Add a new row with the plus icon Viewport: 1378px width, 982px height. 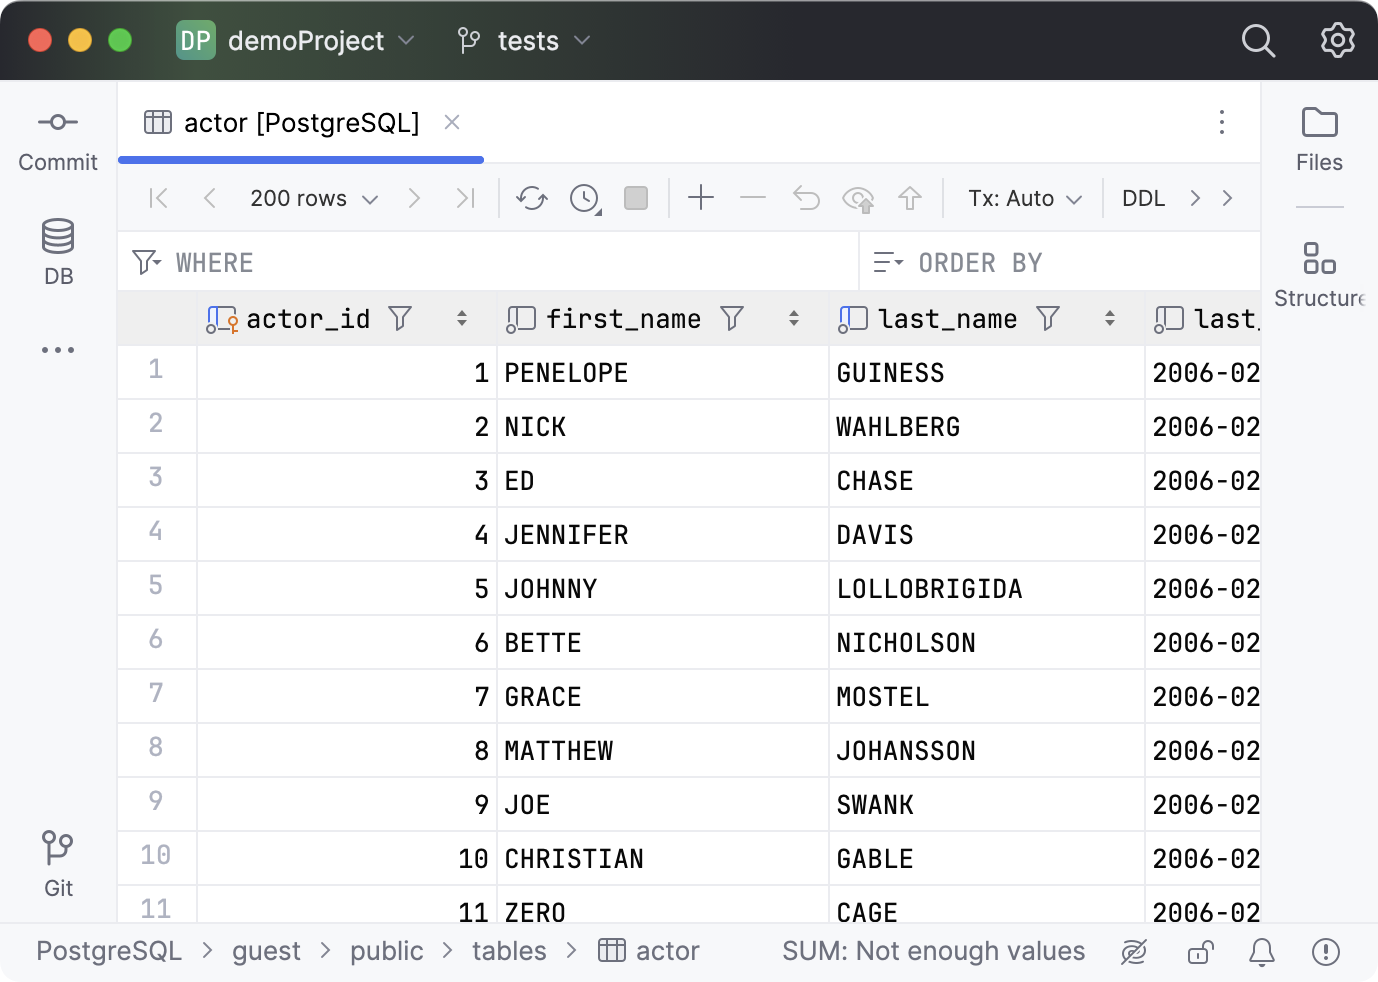pyautogui.click(x=700, y=198)
